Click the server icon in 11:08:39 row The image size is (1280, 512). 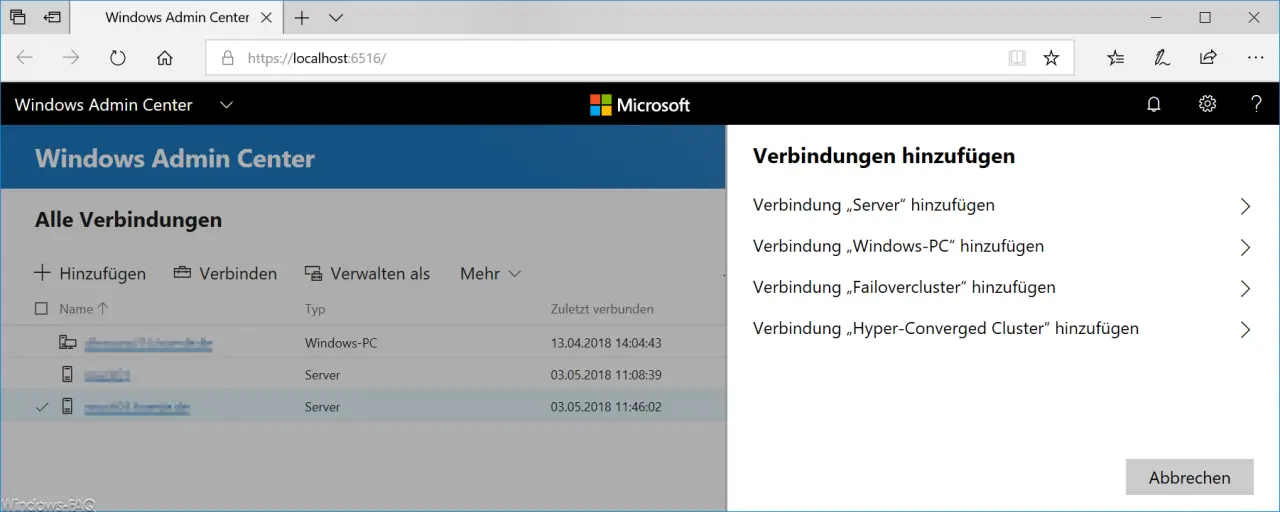point(68,375)
